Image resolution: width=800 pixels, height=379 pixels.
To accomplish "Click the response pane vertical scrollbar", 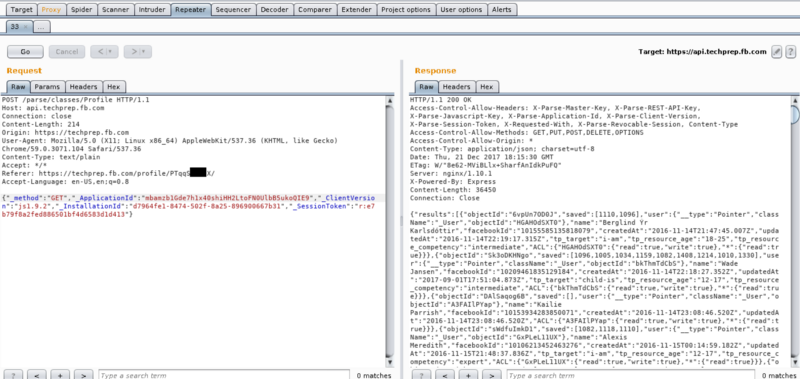I will click(x=795, y=231).
